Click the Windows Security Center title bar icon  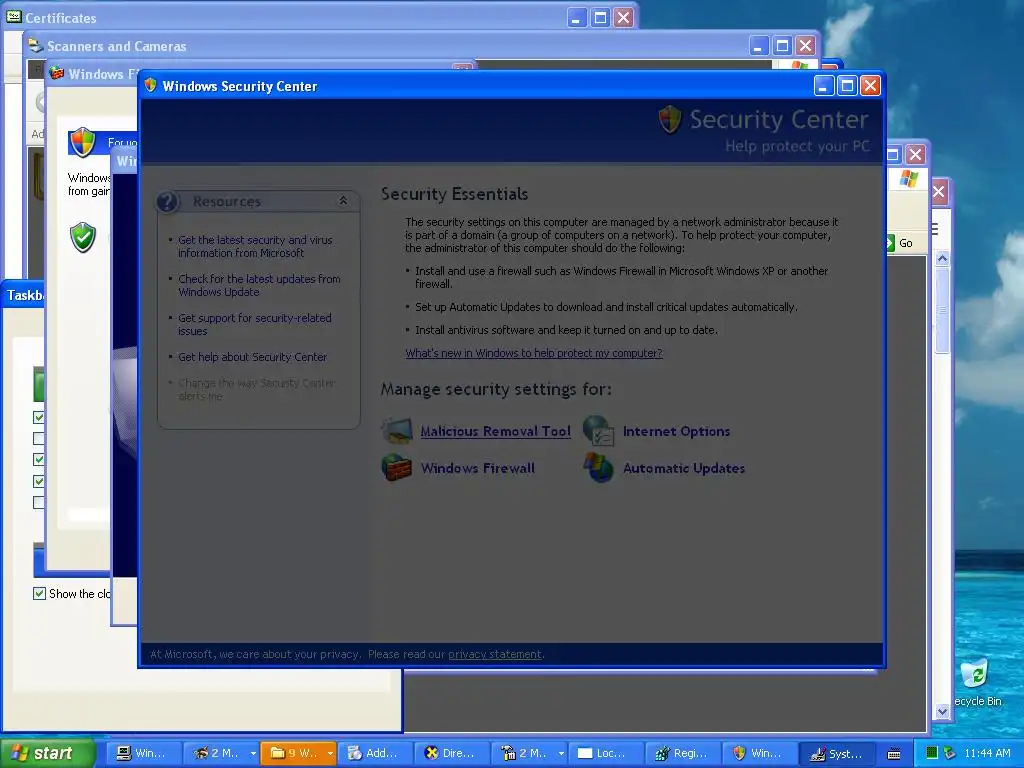pos(151,86)
